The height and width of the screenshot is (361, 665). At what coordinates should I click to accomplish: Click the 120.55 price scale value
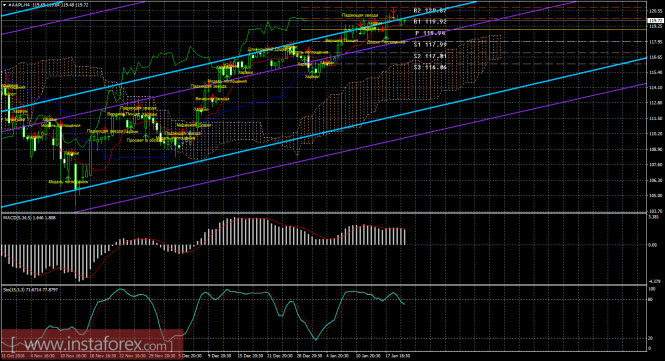(x=655, y=11)
